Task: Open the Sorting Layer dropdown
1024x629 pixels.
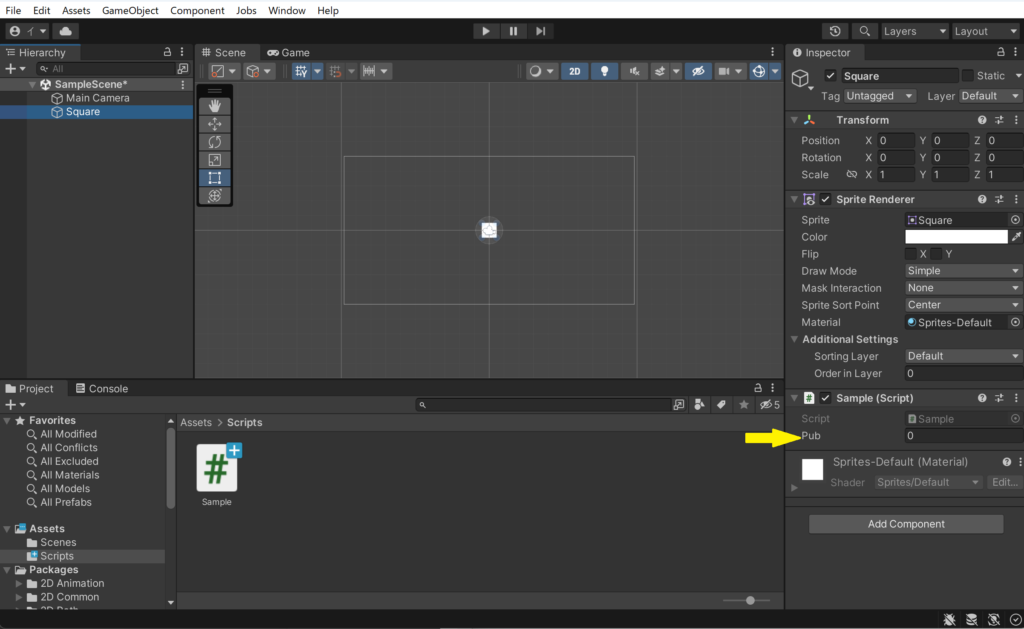Action: pos(963,356)
